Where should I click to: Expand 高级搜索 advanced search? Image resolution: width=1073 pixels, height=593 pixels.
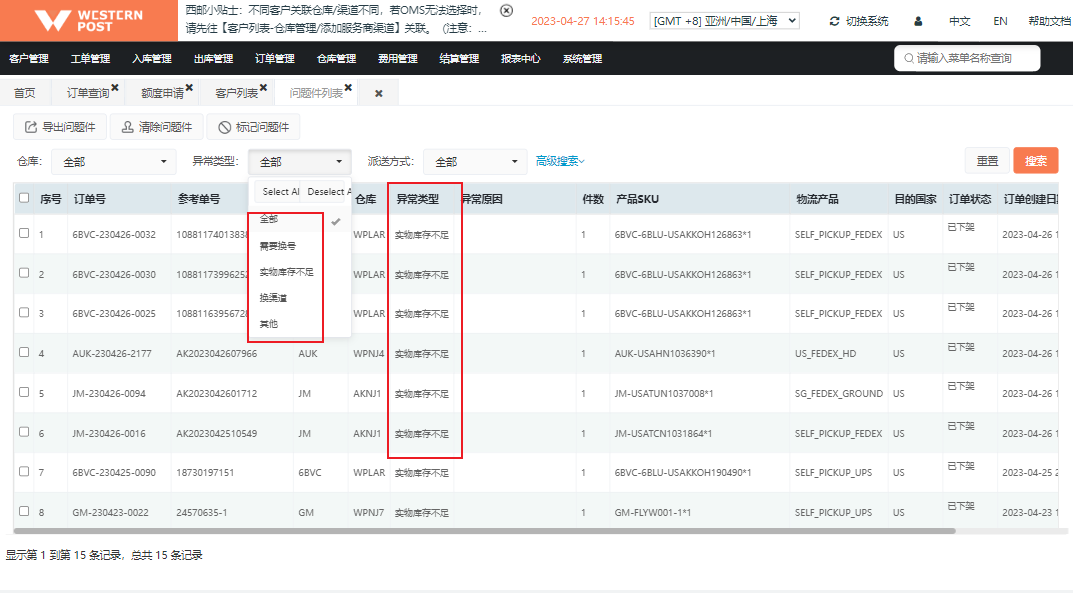[x=560, y=161]
